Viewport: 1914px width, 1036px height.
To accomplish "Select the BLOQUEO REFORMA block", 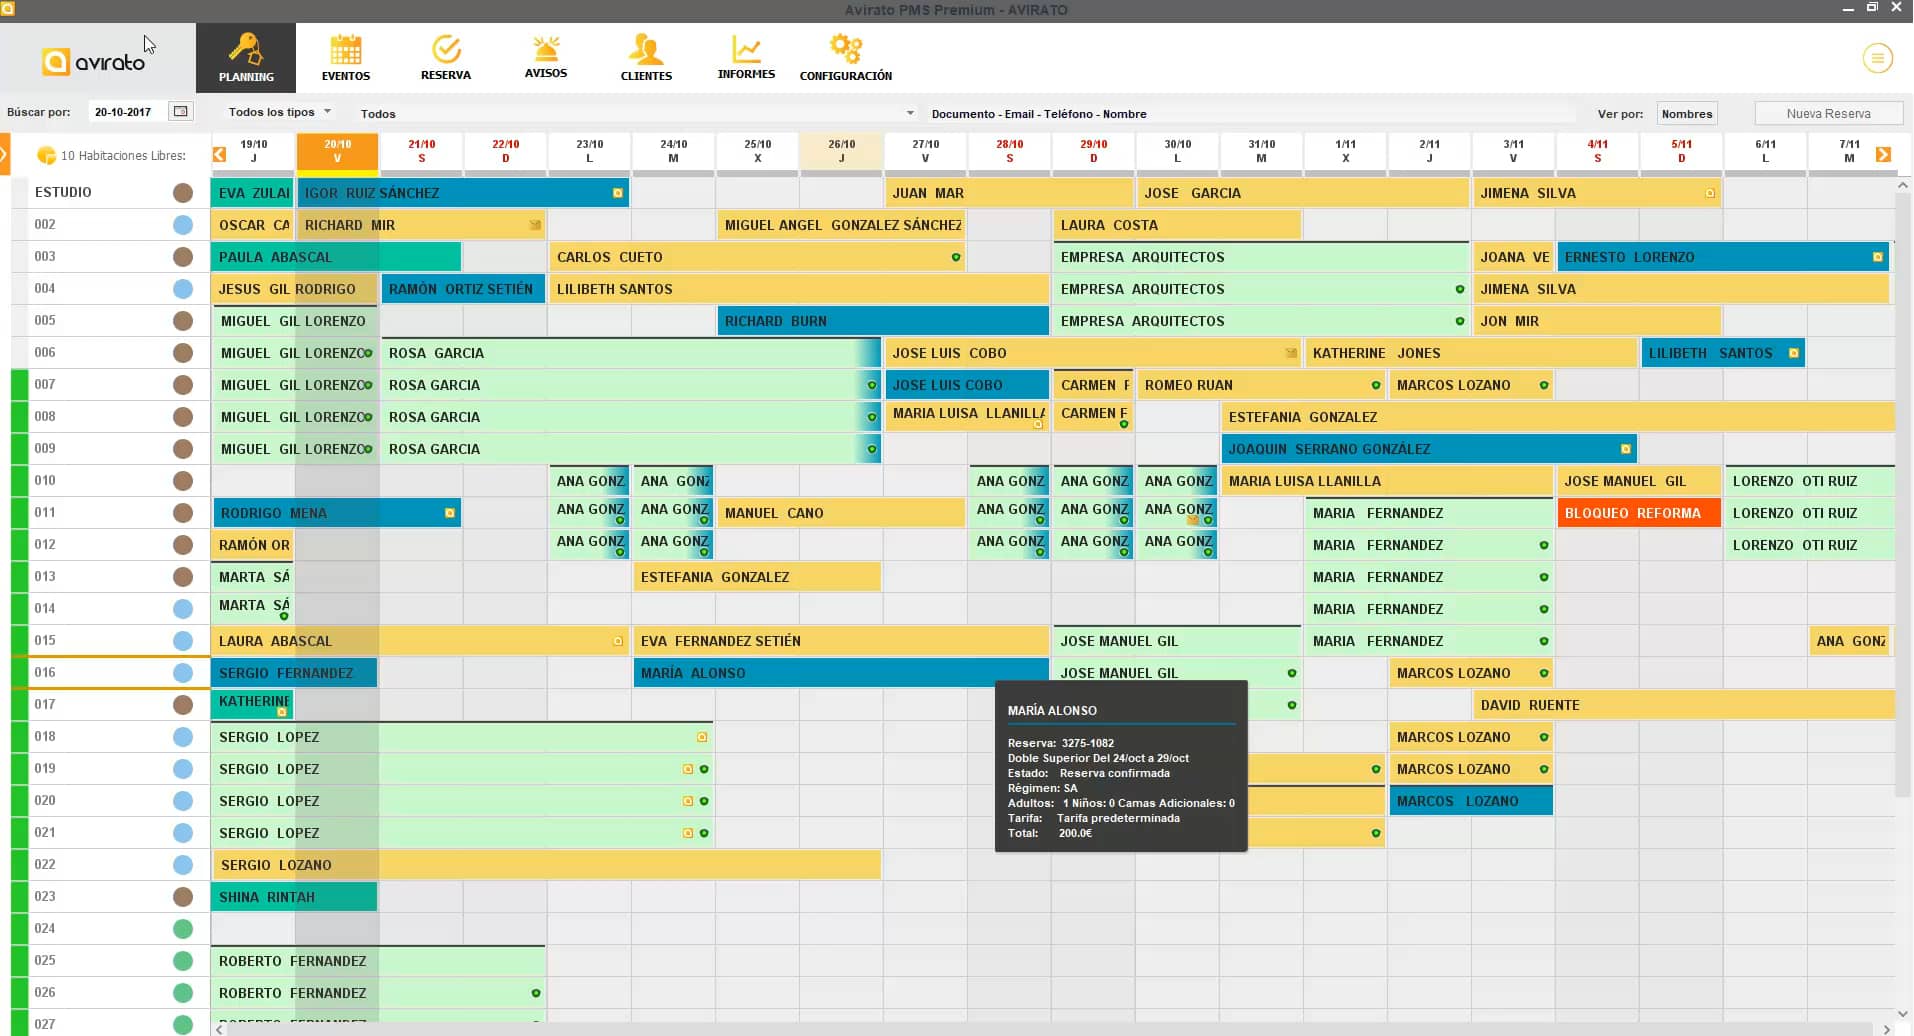I will 1638,513.
